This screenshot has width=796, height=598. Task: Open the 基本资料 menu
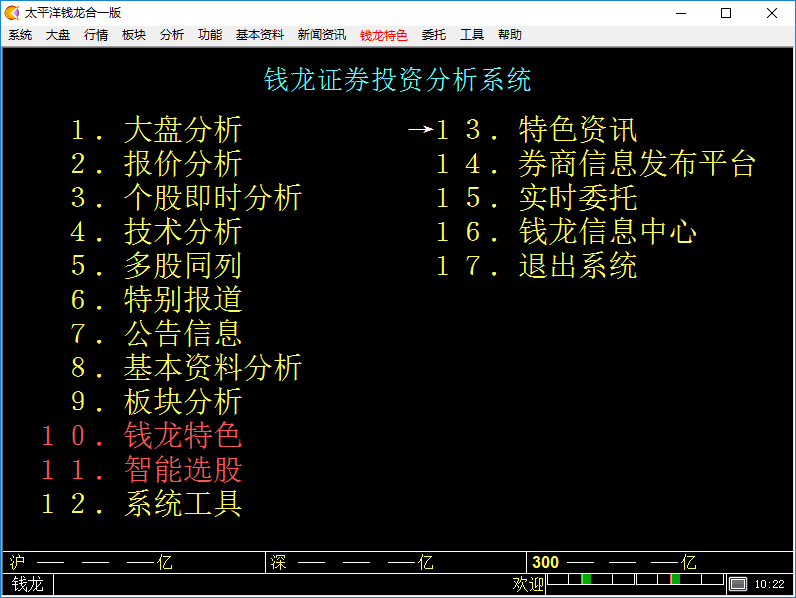pyautogui.click(x=260, y=35)
